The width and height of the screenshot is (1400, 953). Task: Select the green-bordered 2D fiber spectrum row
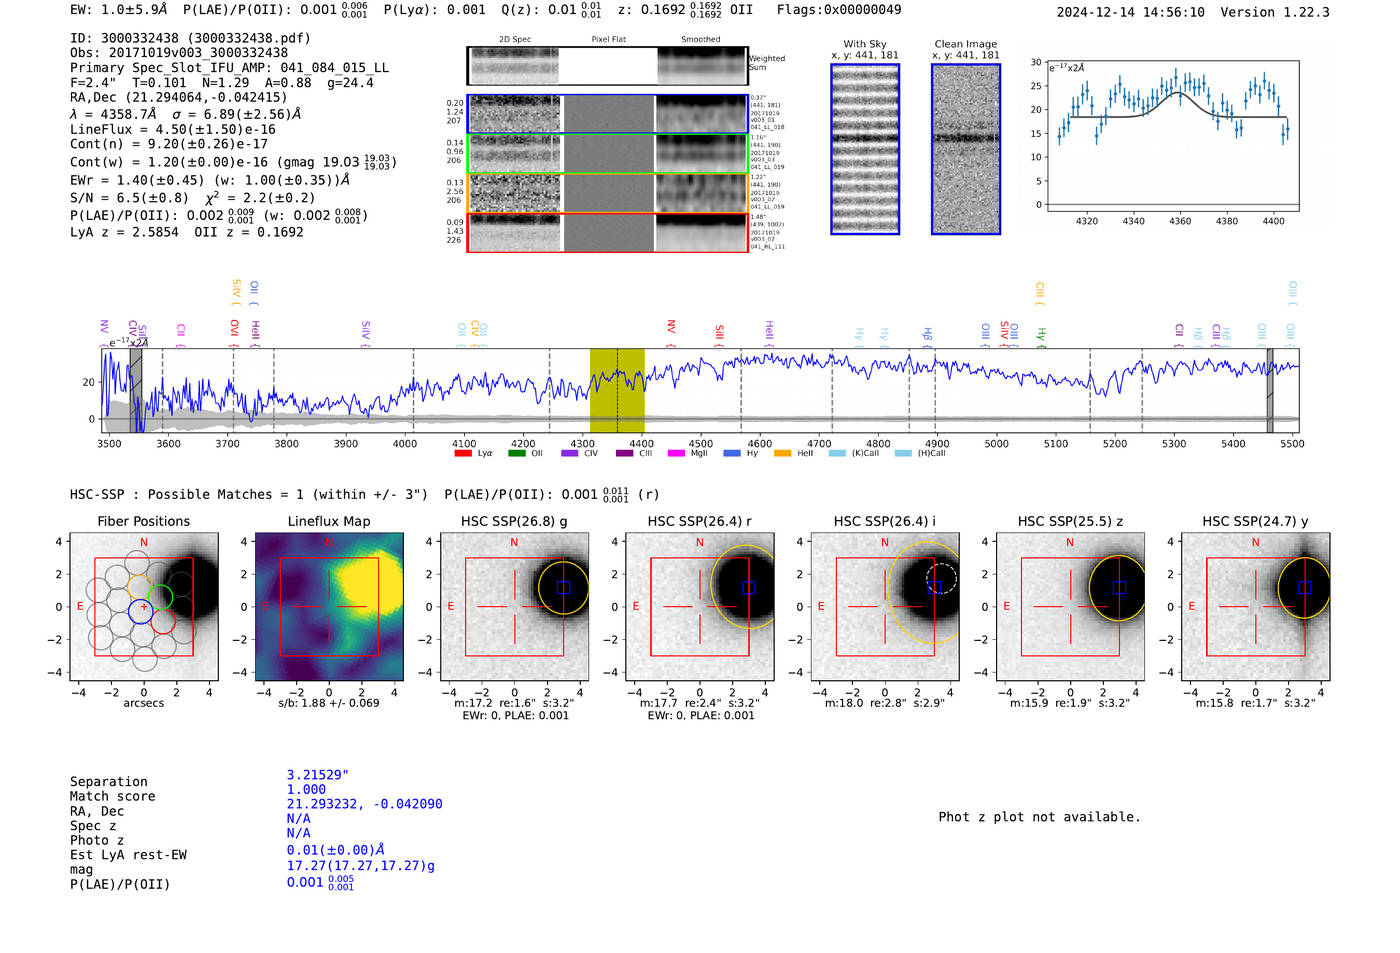coord(607,153)
